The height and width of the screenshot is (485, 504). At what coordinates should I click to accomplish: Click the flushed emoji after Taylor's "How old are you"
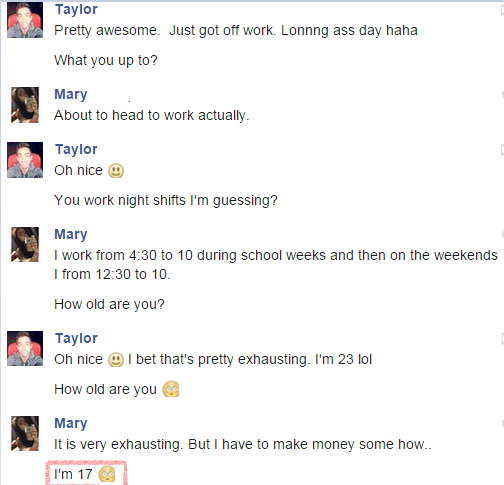[171, 389]
